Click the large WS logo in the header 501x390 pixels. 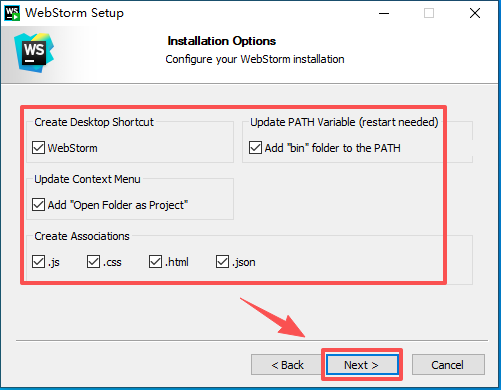click(x=34, y=53)
